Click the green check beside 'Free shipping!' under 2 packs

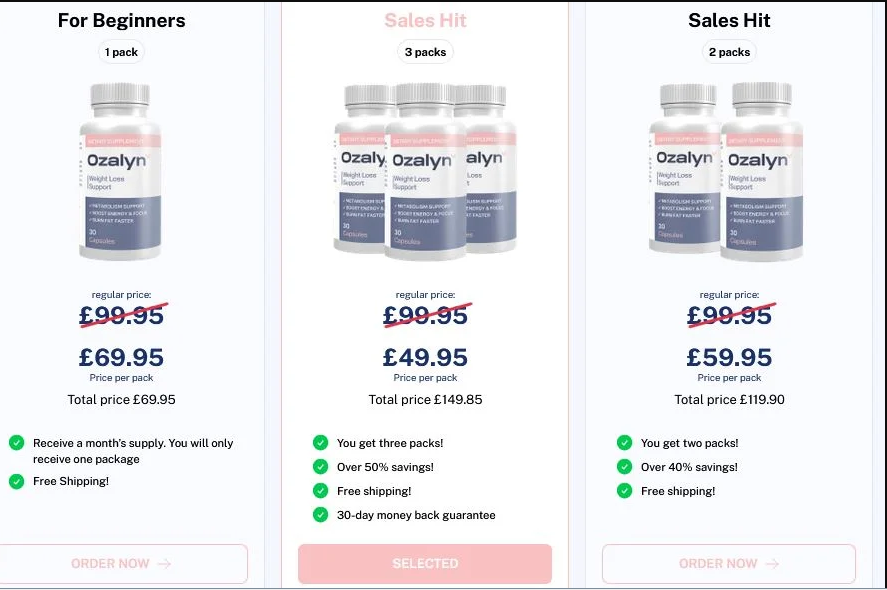(624, 491)
